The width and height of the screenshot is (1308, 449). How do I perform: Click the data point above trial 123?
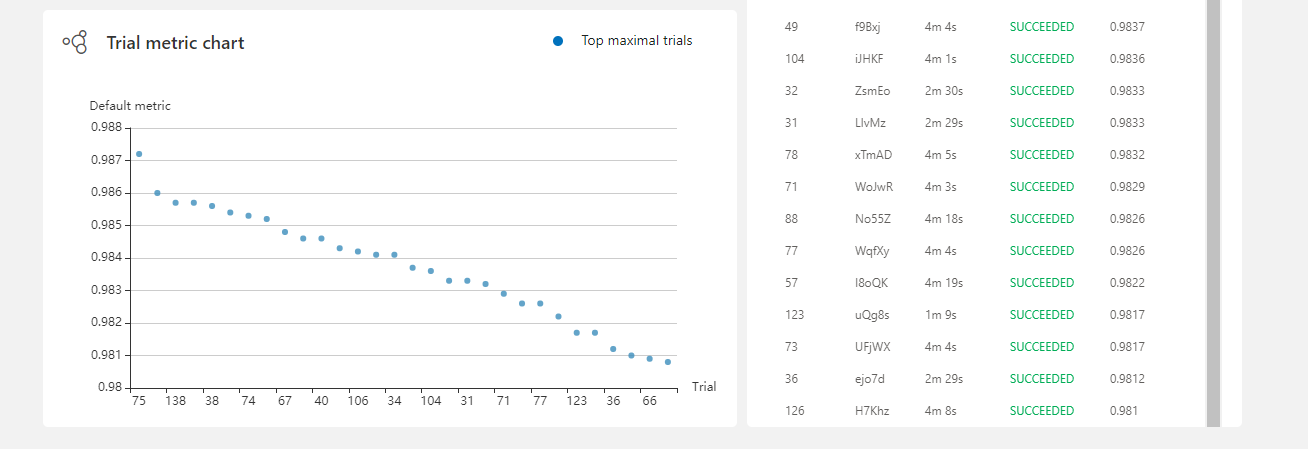577,333
